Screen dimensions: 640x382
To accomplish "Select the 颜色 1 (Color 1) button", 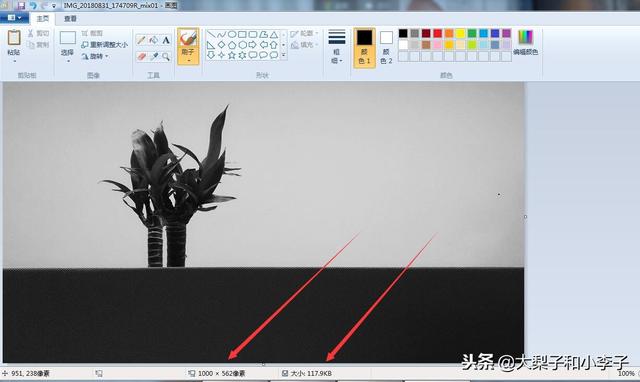I will [x=364, y=47].
